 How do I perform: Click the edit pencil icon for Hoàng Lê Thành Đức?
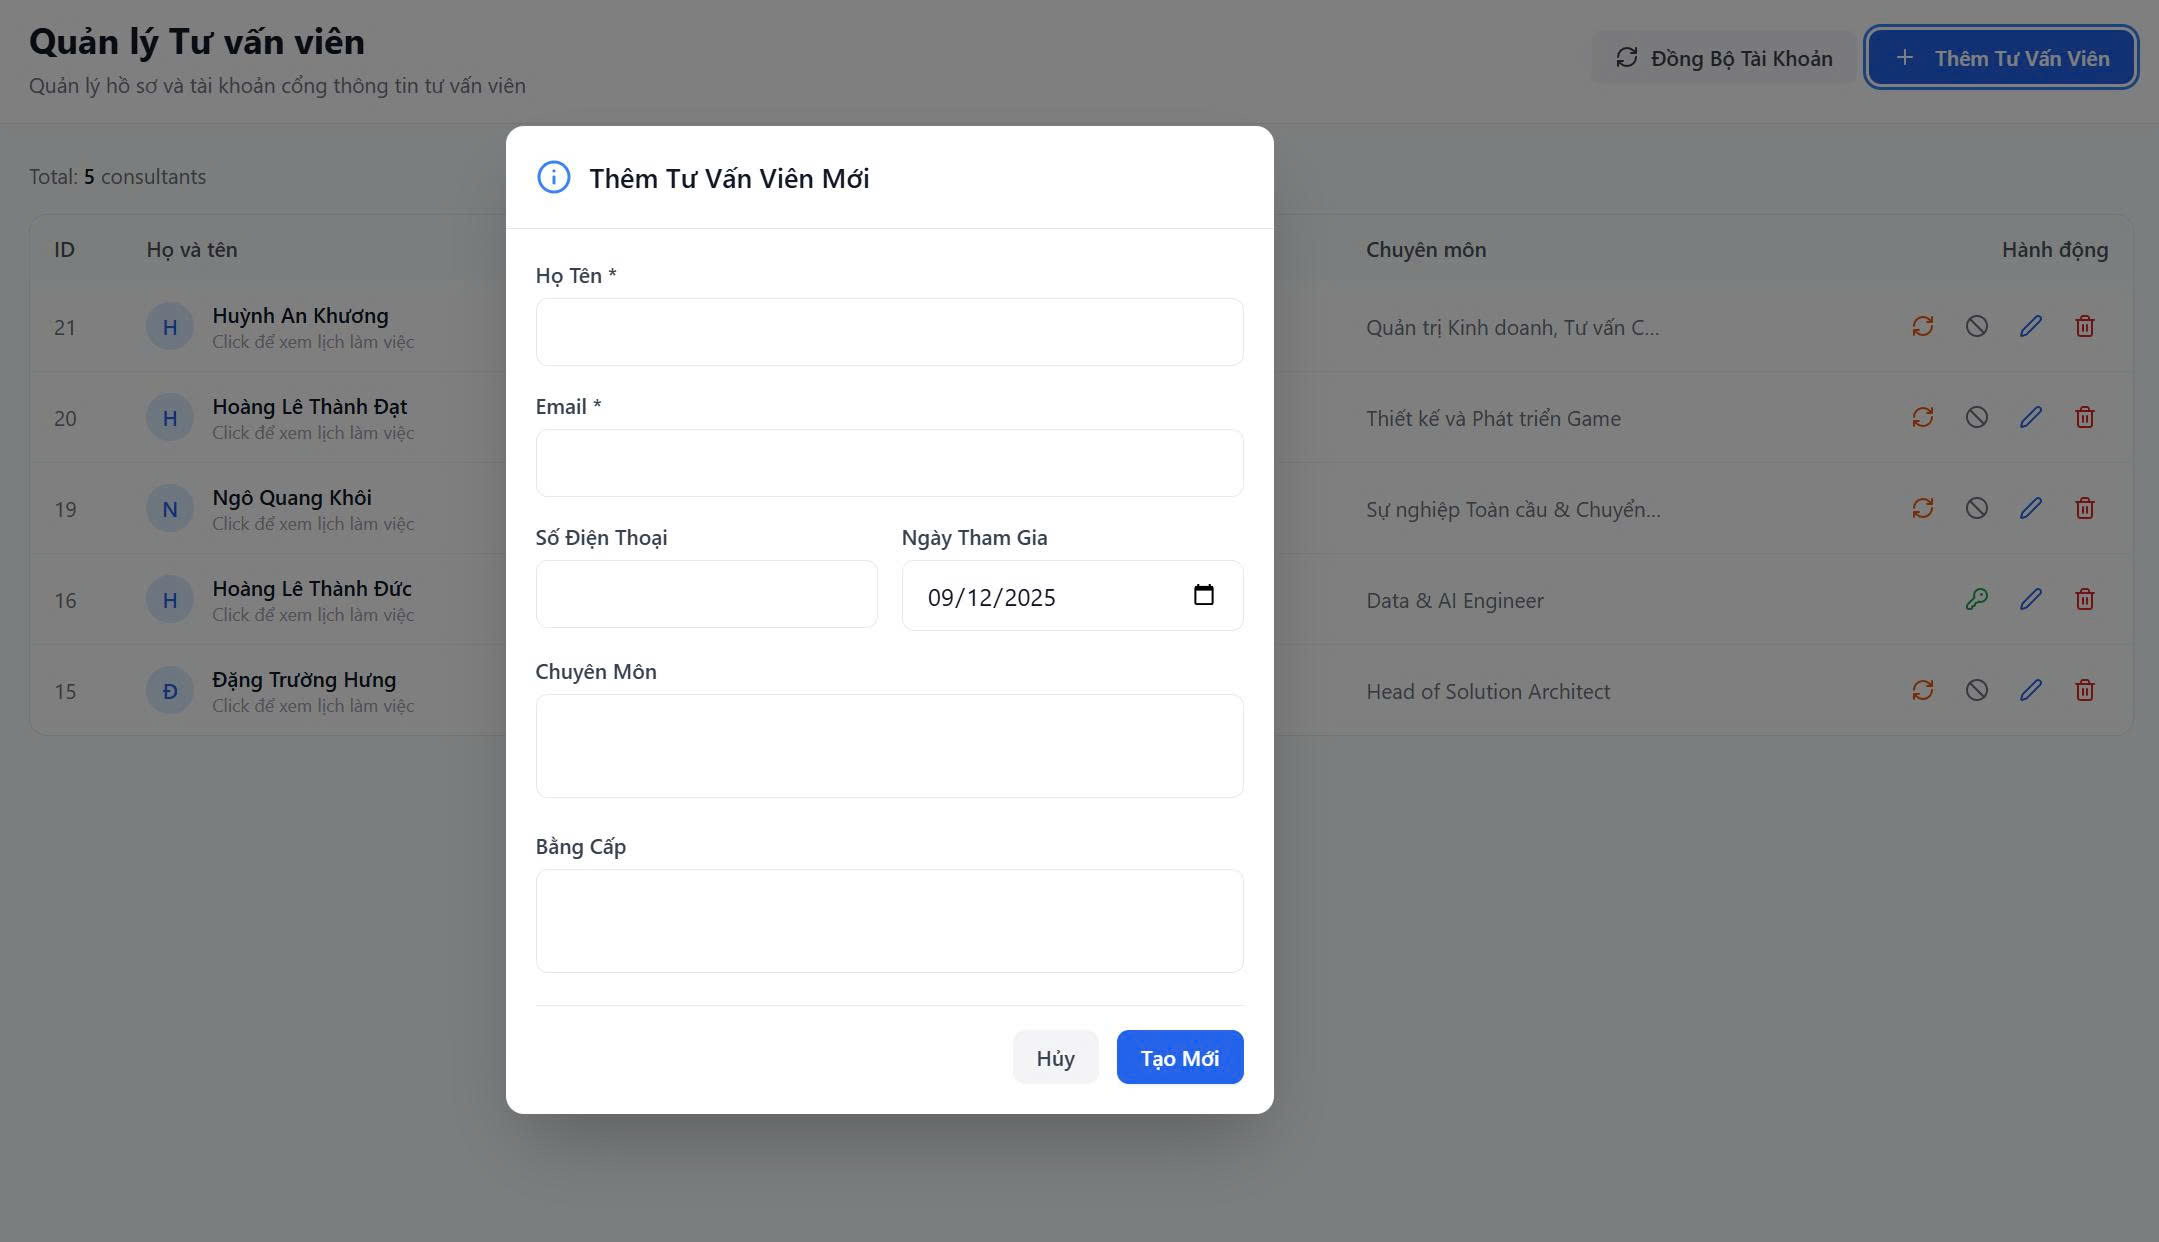tap(2030, 600)
